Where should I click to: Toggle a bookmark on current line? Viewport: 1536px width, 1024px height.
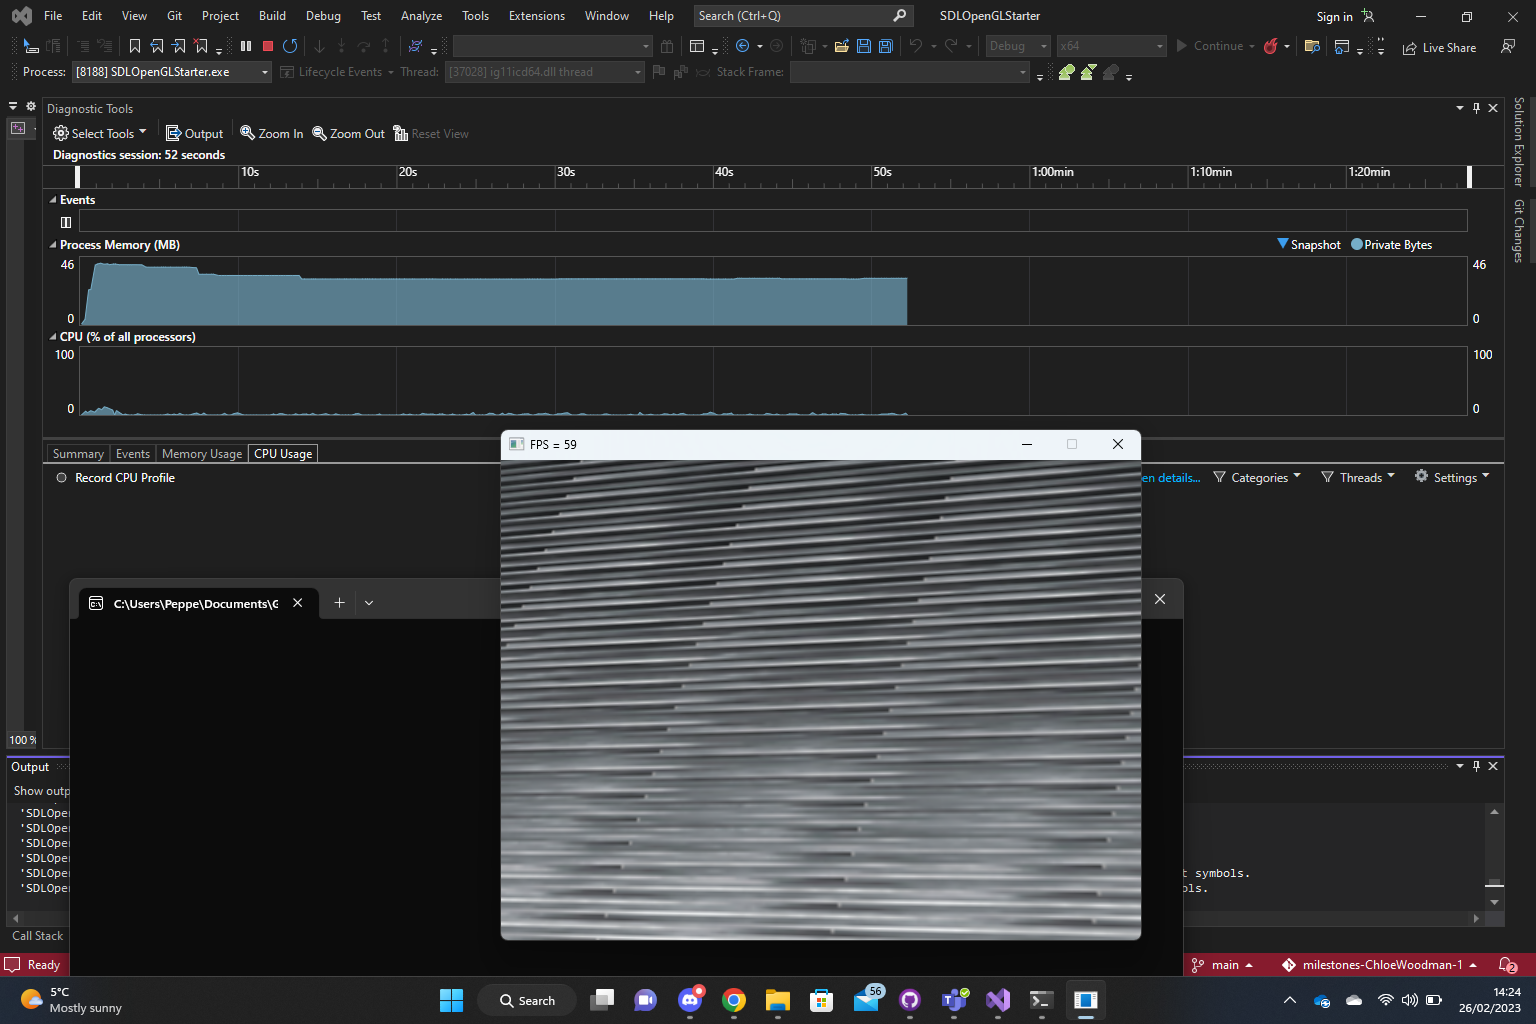(135, 46)
